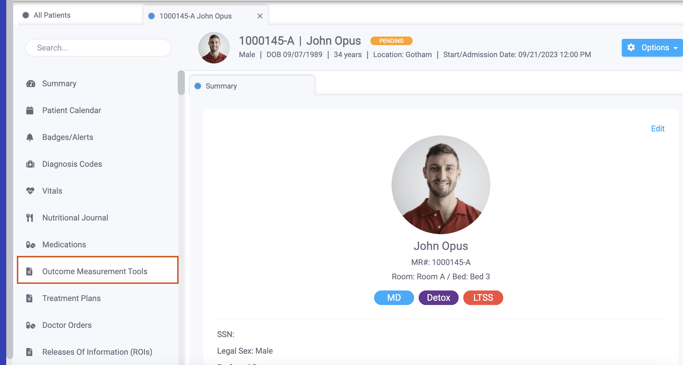Select the 1000145-A John Opus tab
Image resolution: width=683 pixels, height=365 pixels.
(x=196, y=16)
